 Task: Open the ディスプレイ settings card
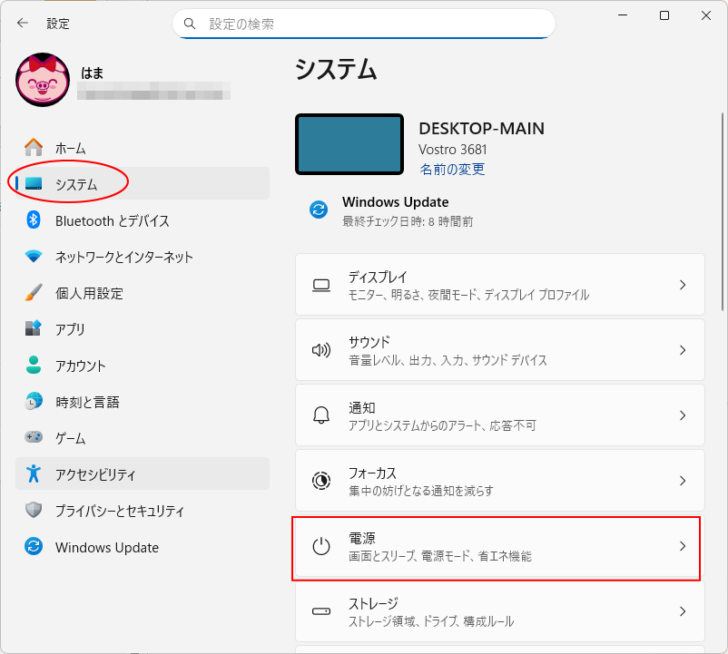pos(500,285)
